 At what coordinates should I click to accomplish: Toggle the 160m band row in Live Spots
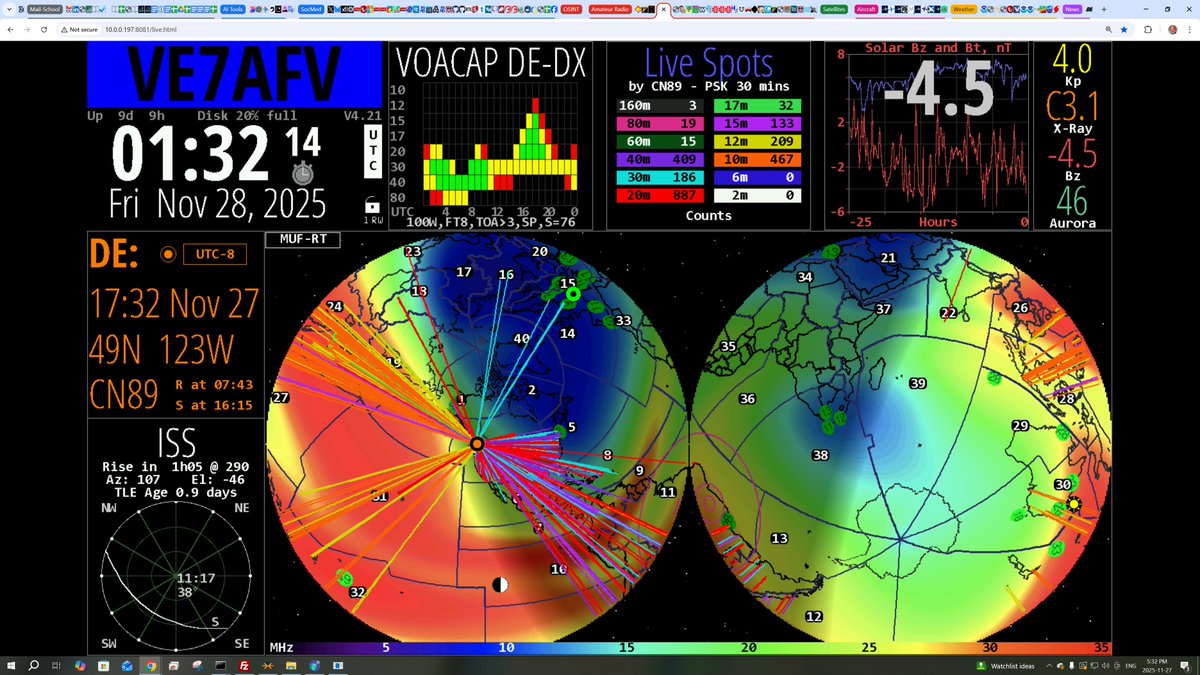660,105
